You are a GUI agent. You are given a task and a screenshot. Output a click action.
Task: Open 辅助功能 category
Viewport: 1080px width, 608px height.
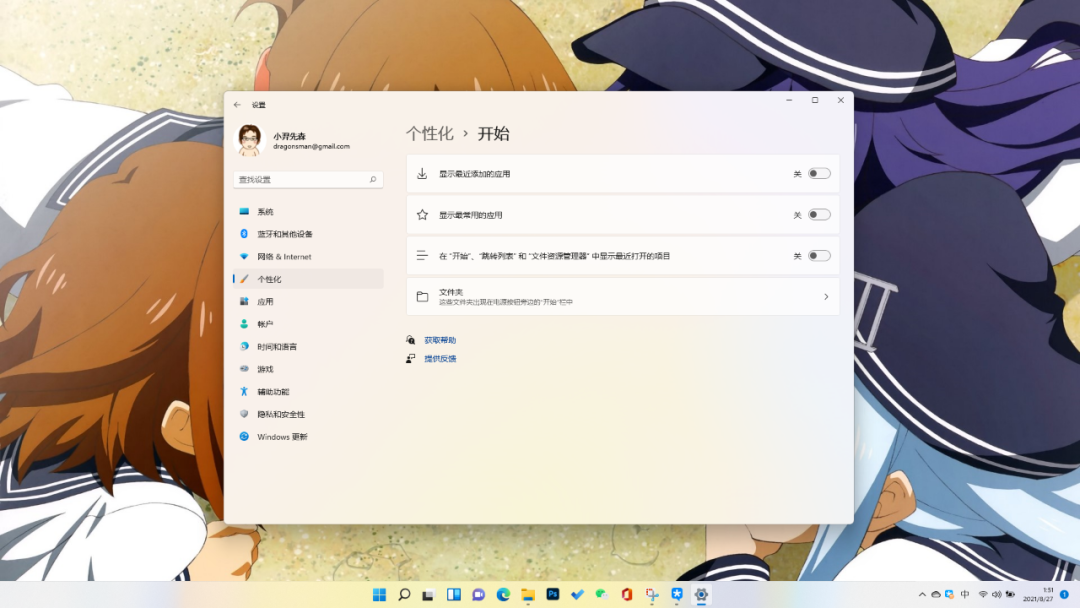[308, 392]
